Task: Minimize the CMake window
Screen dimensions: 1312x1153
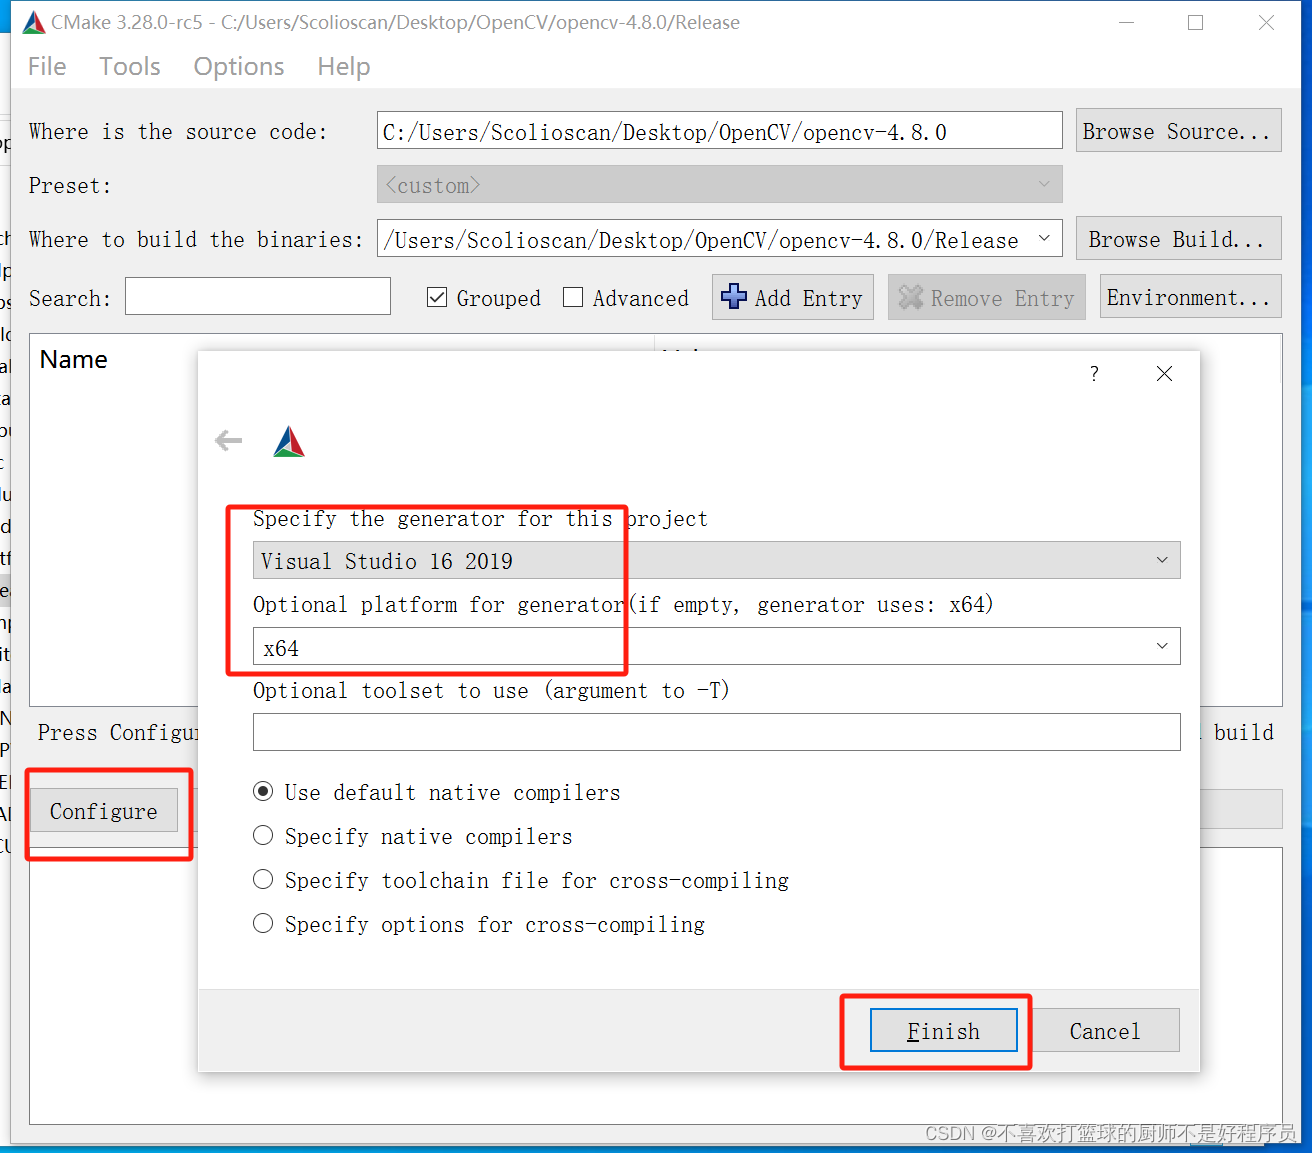Action: click(1126, 22)
